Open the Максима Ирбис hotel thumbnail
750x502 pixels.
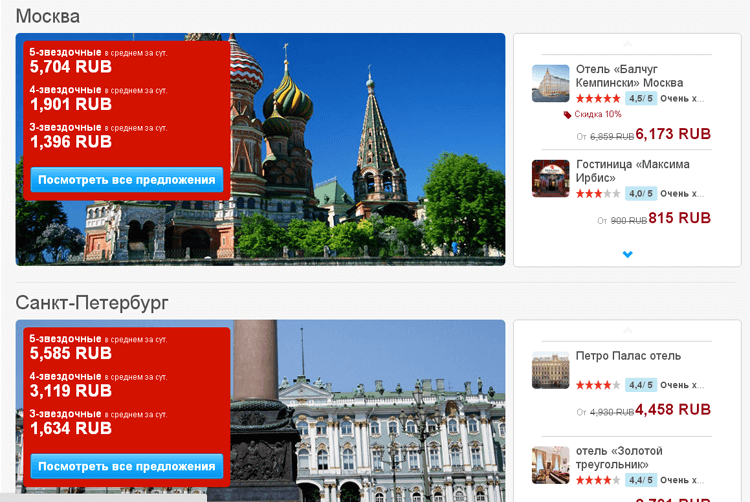[x=550, y=178]
